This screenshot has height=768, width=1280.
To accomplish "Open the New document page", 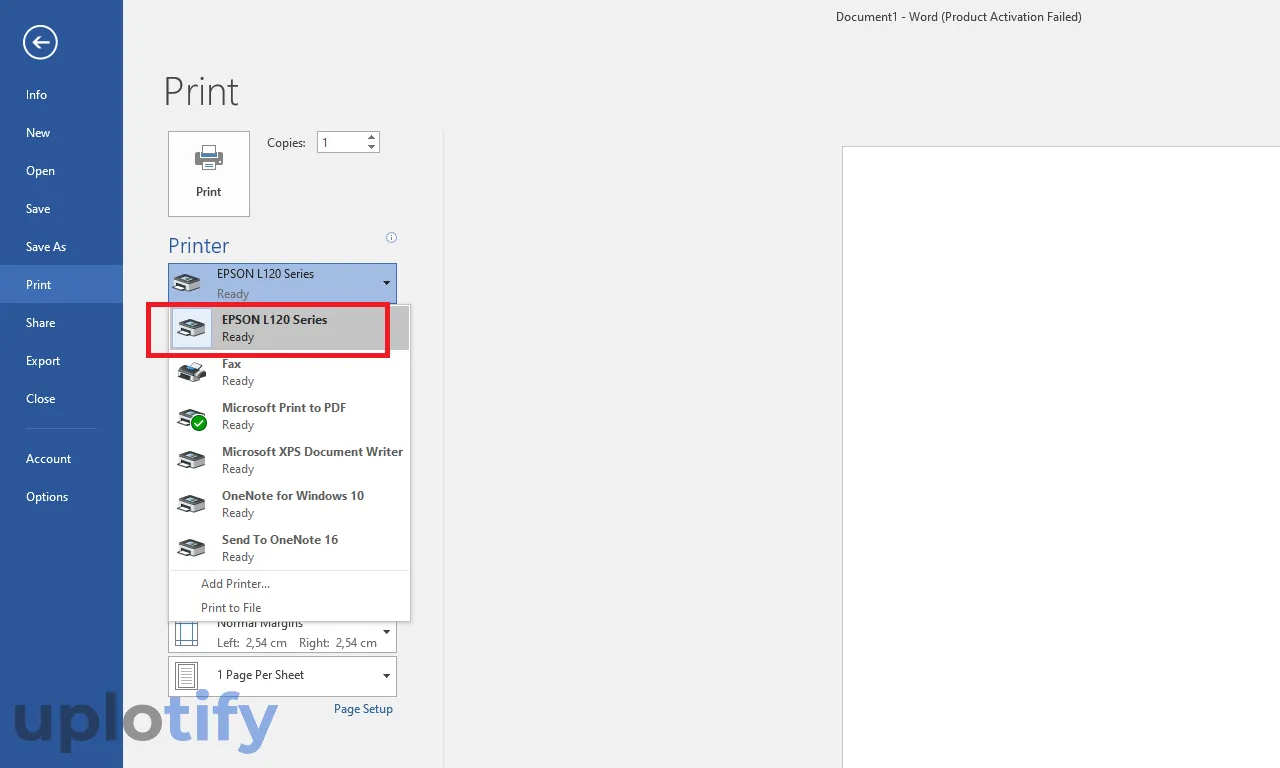I will click(61, 133).
